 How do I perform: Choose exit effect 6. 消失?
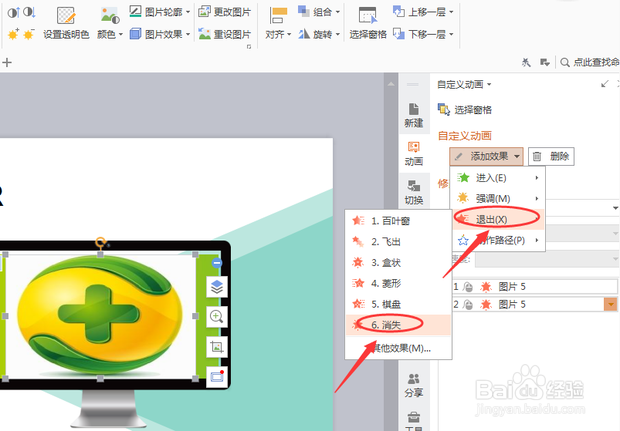[398, 325]
